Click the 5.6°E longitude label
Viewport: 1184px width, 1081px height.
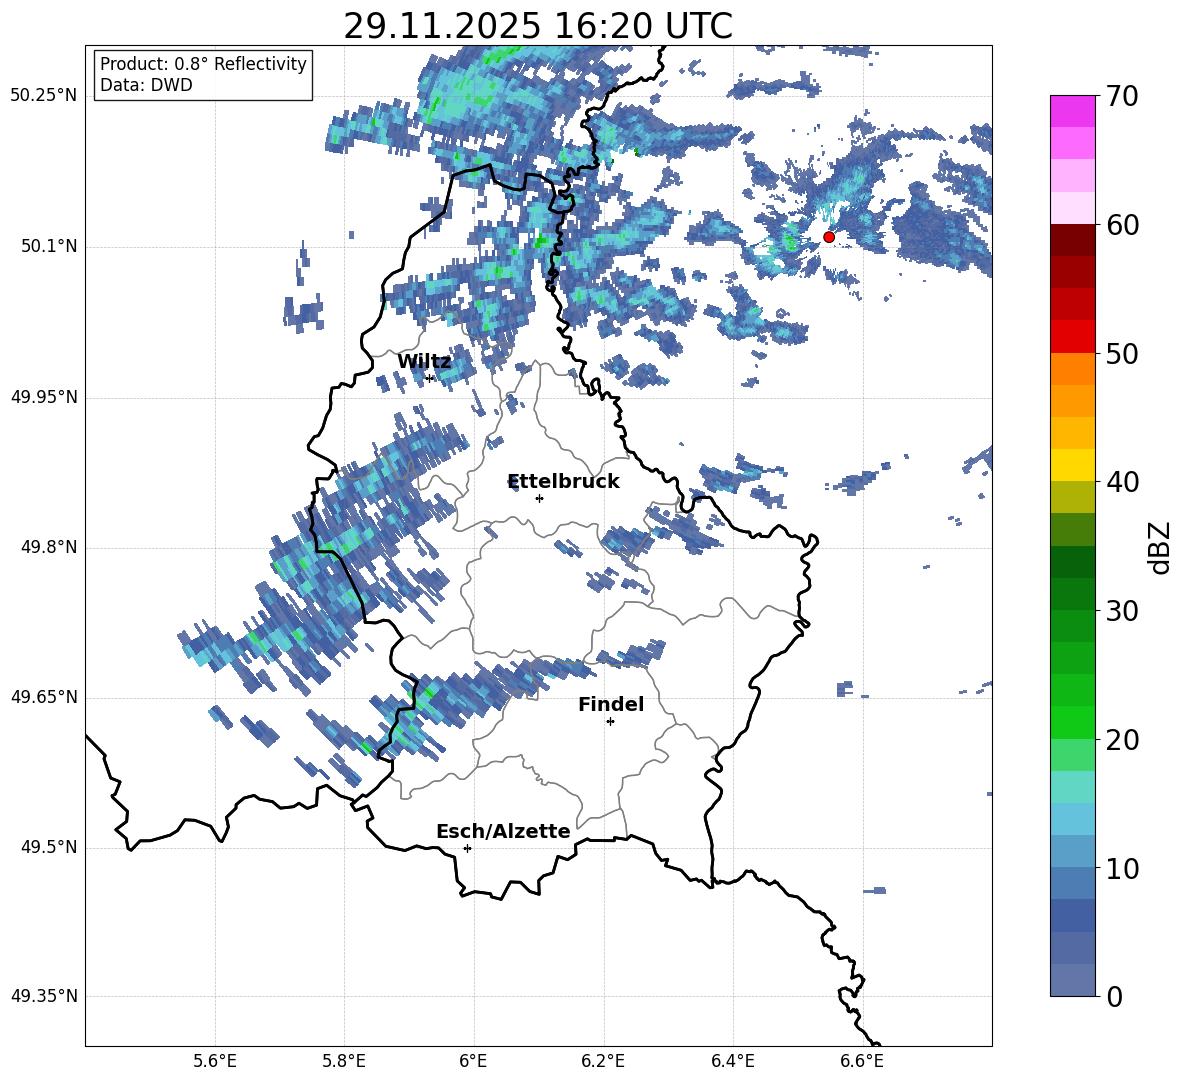pos(215,1061)
